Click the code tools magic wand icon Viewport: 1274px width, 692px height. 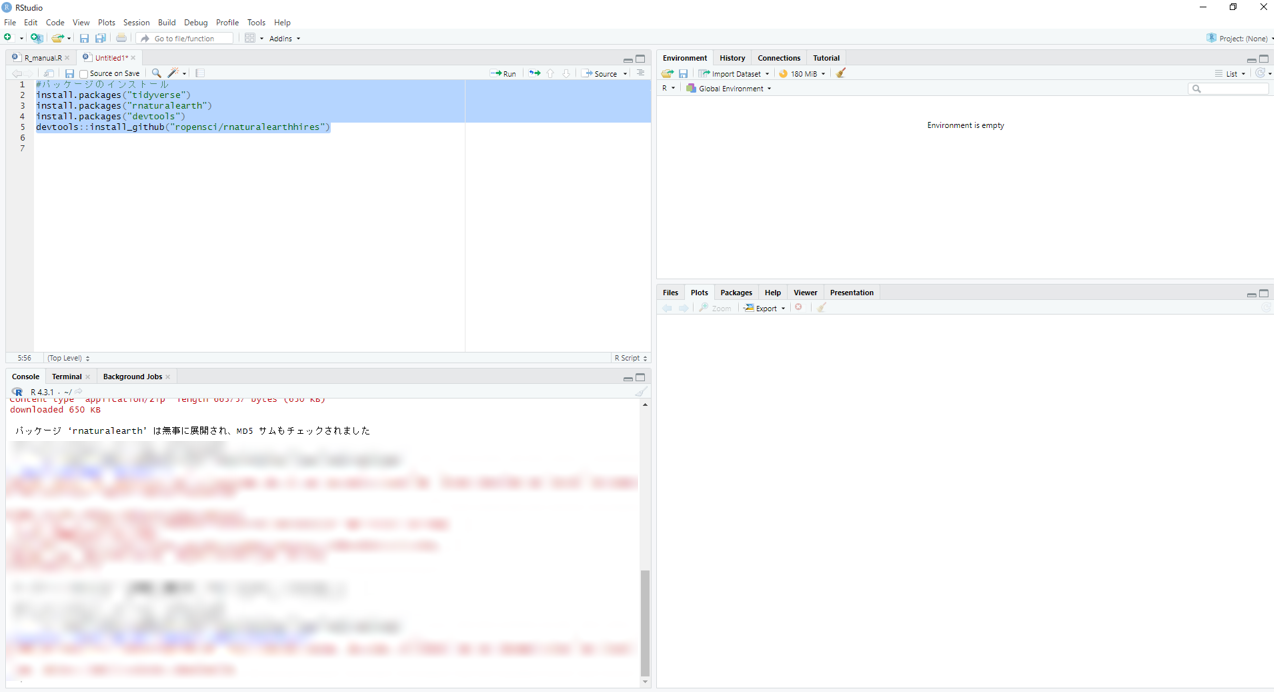click(x=173, y=74)
